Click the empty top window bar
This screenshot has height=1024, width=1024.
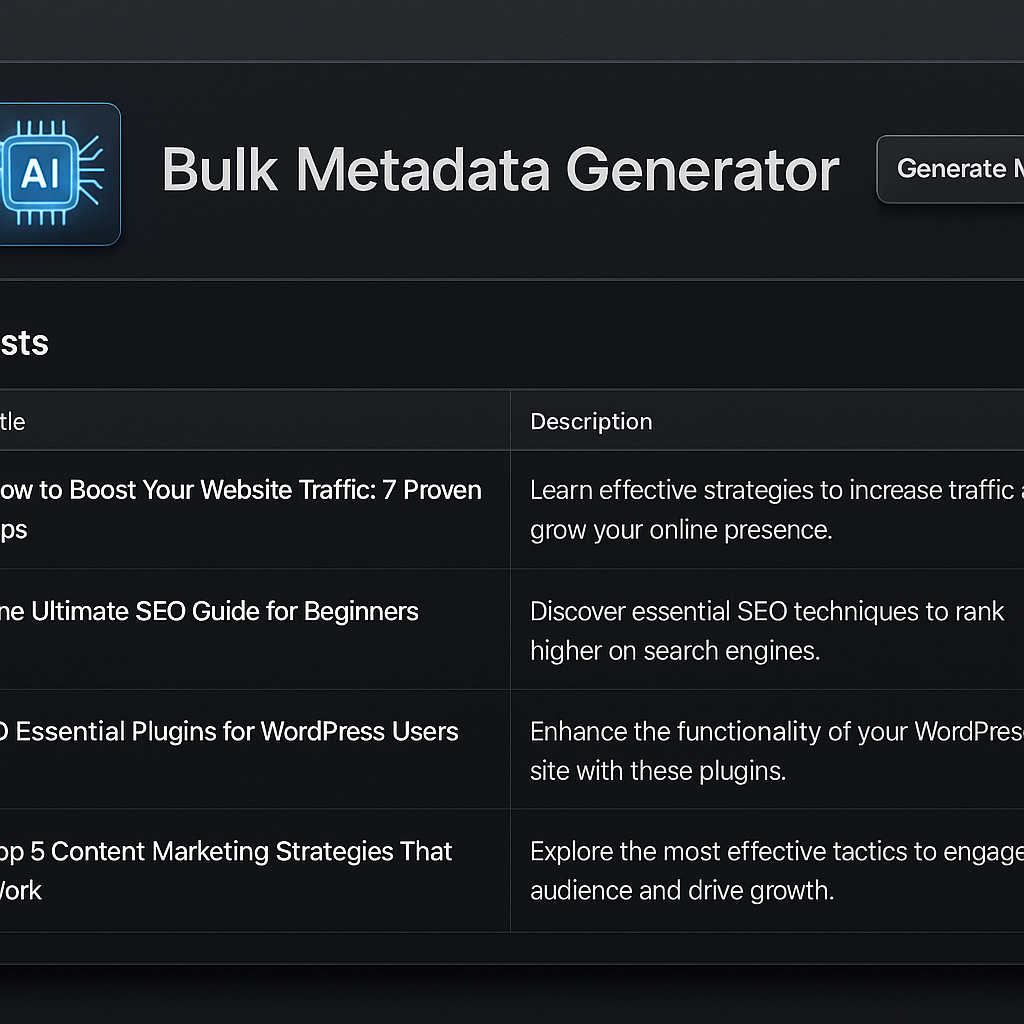[x=512, y=30]
